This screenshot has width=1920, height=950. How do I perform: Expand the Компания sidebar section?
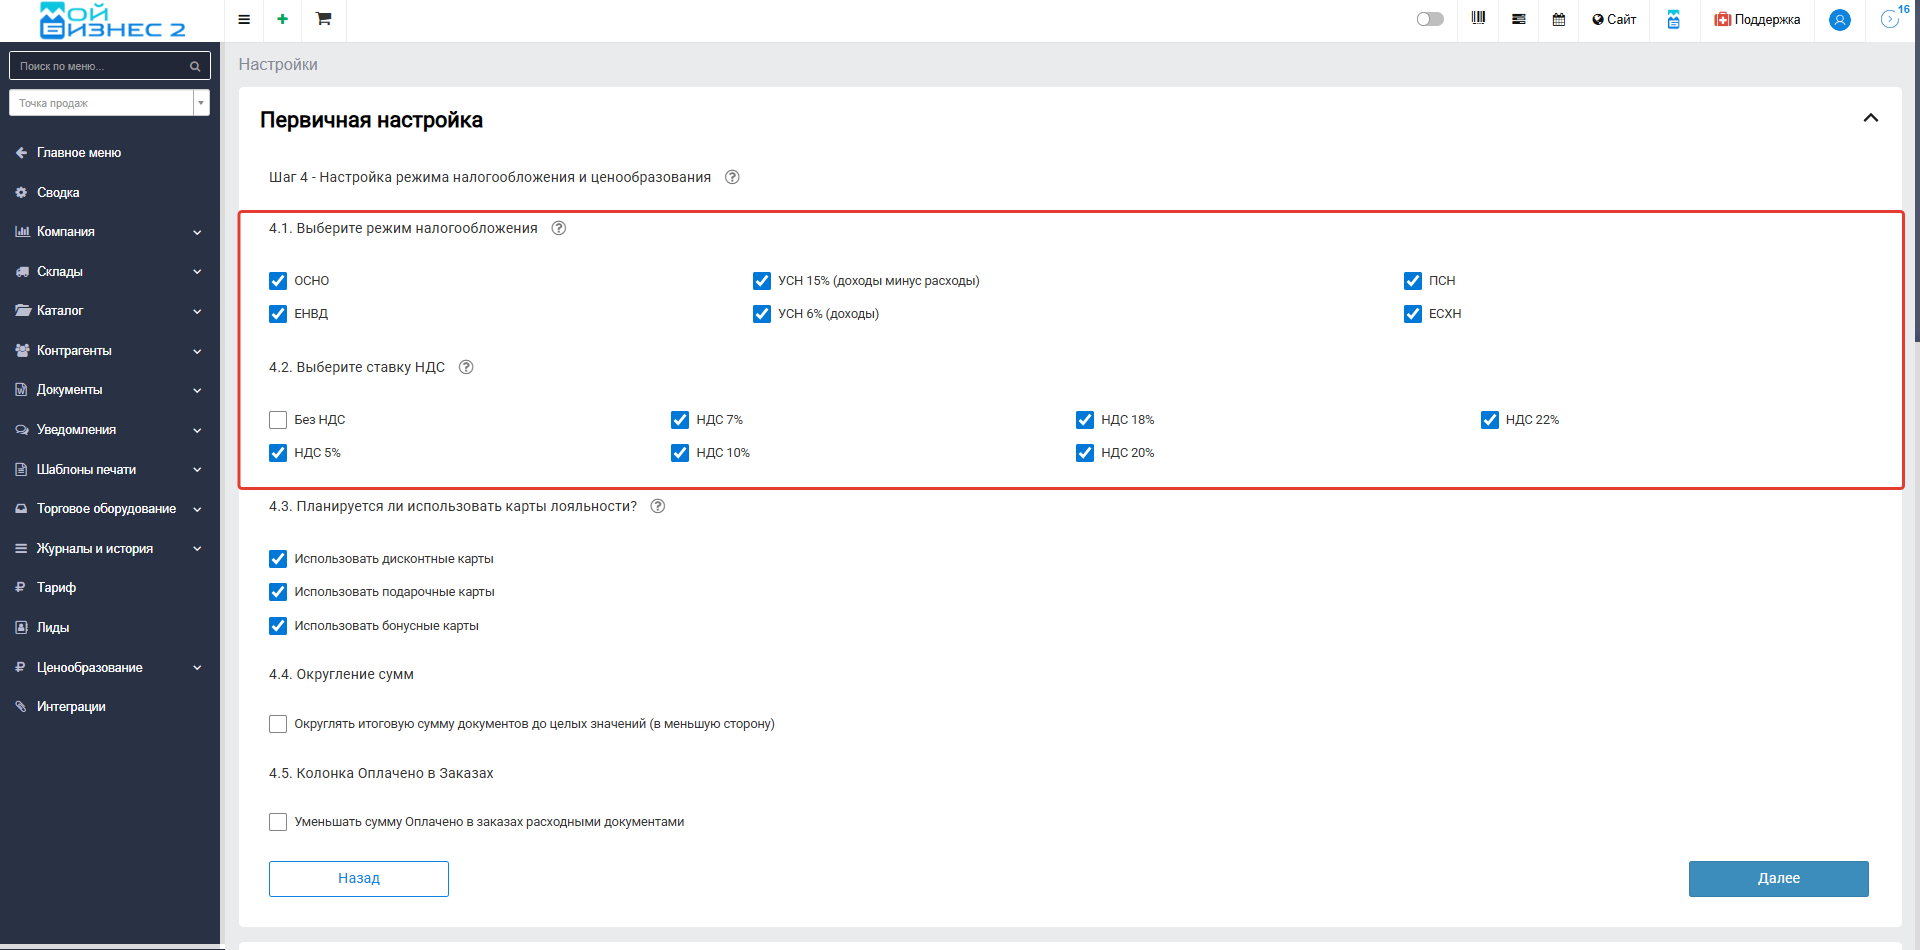tap(110, 232)
